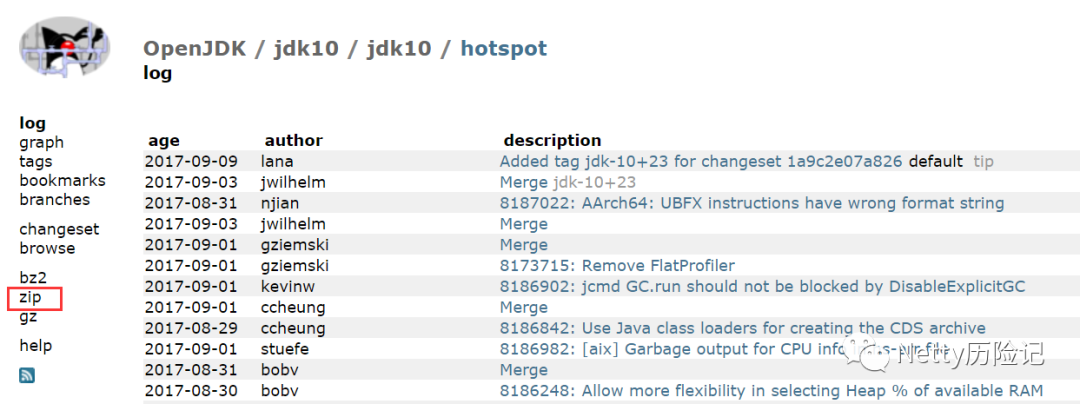Open the tags page
The height and width of the screenshot is (404, 1080).
36,161
